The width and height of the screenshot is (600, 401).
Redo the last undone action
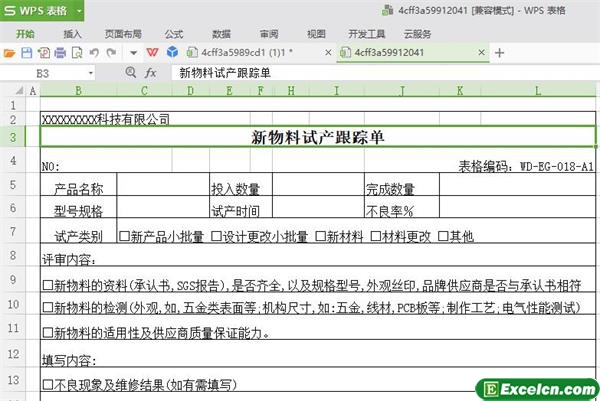pyautogui.click(x=111, y=52)
